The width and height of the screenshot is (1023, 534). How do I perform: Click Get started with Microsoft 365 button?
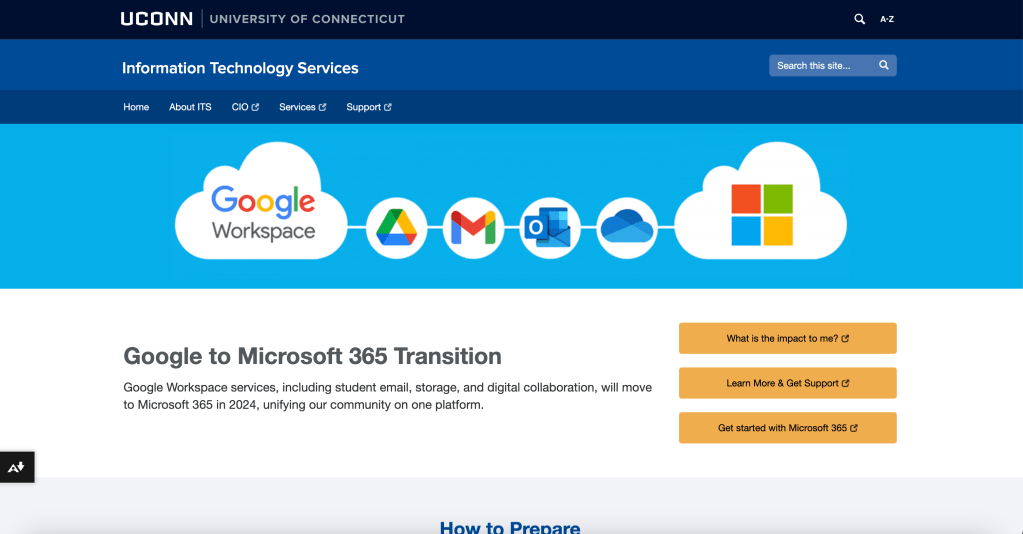[x=787, y=428]
